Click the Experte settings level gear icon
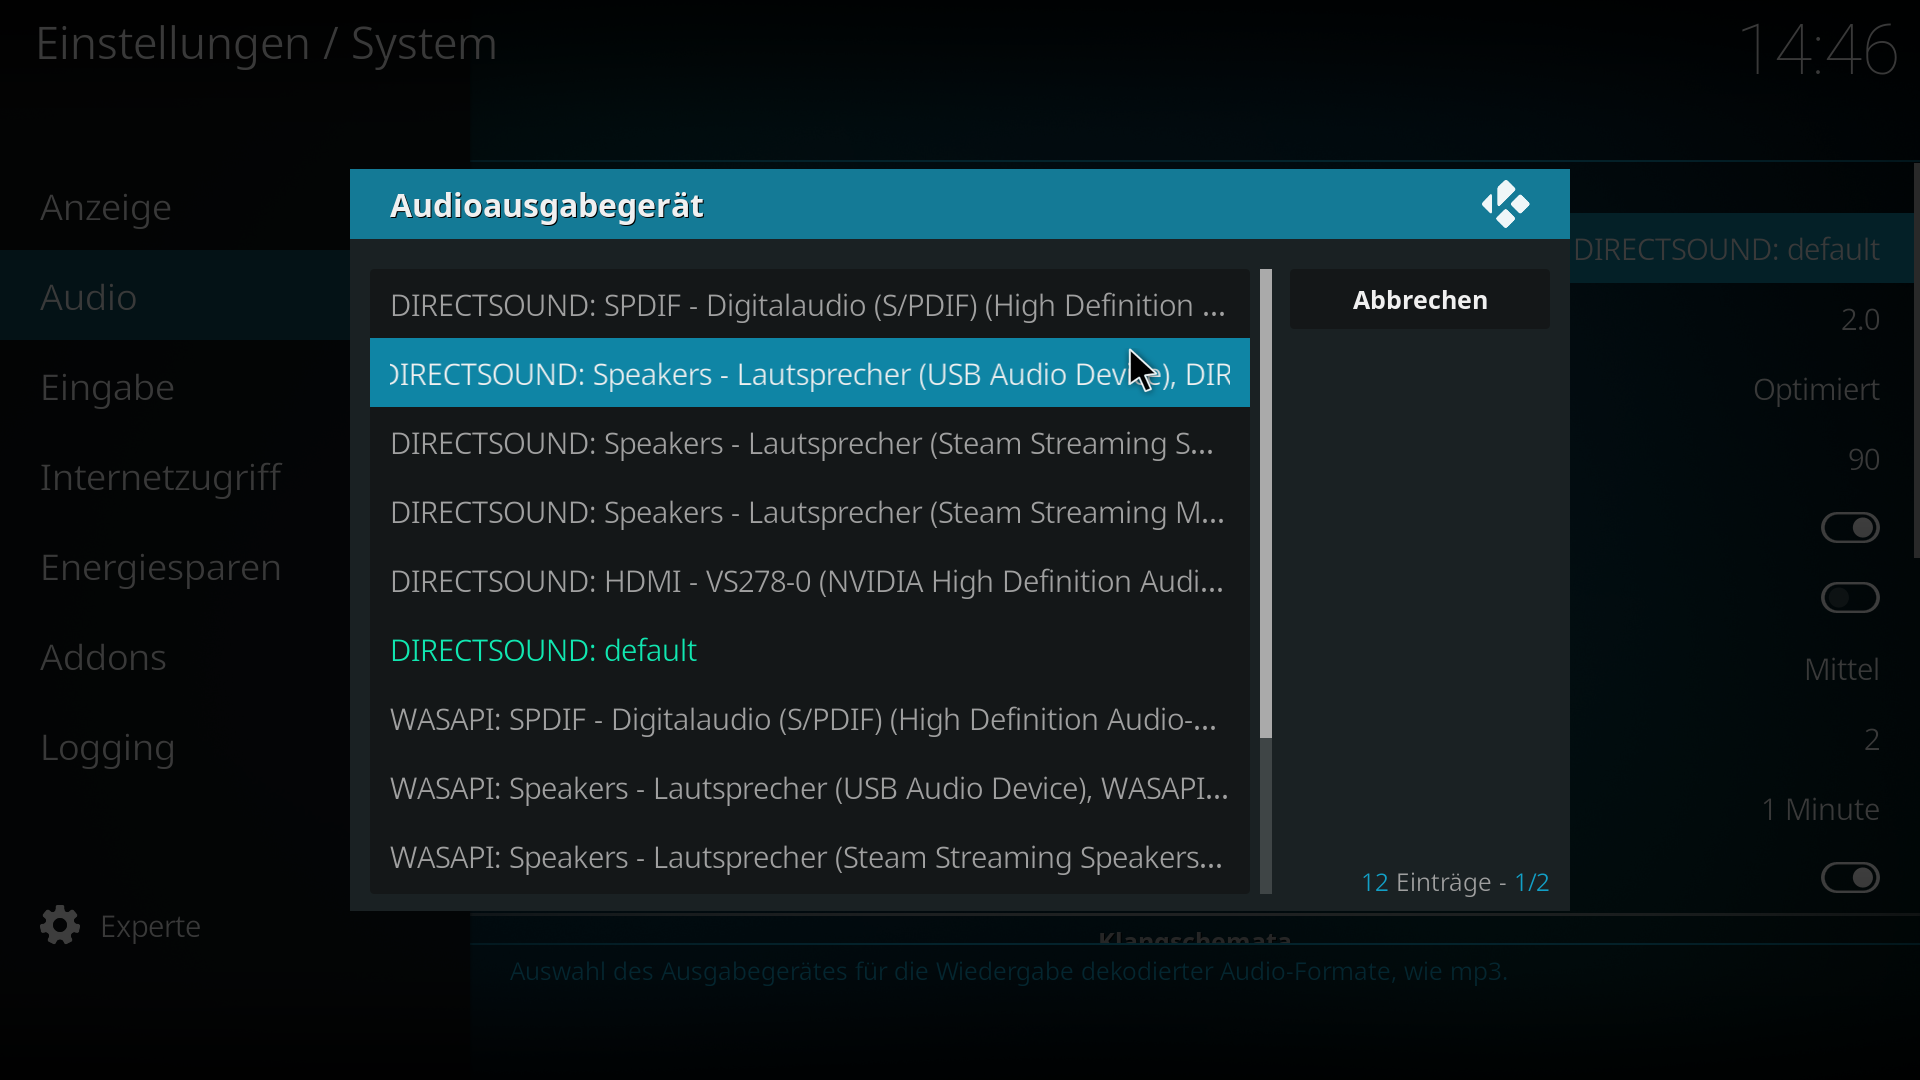1920x1080 pixels. 60,925
